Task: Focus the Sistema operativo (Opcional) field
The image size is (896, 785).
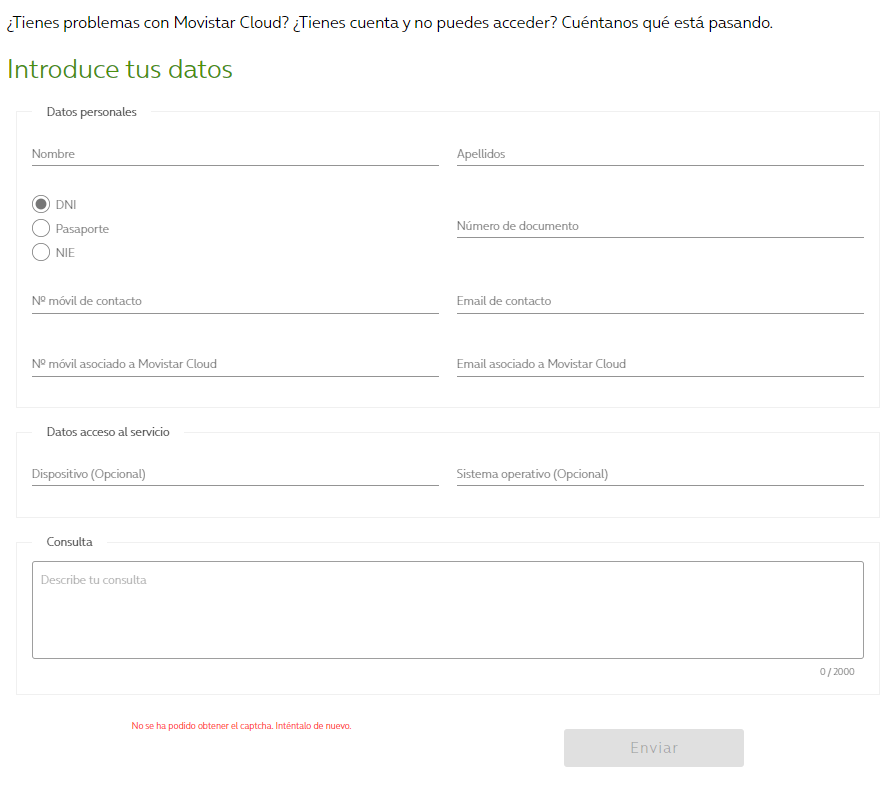Action: (660, 474)
